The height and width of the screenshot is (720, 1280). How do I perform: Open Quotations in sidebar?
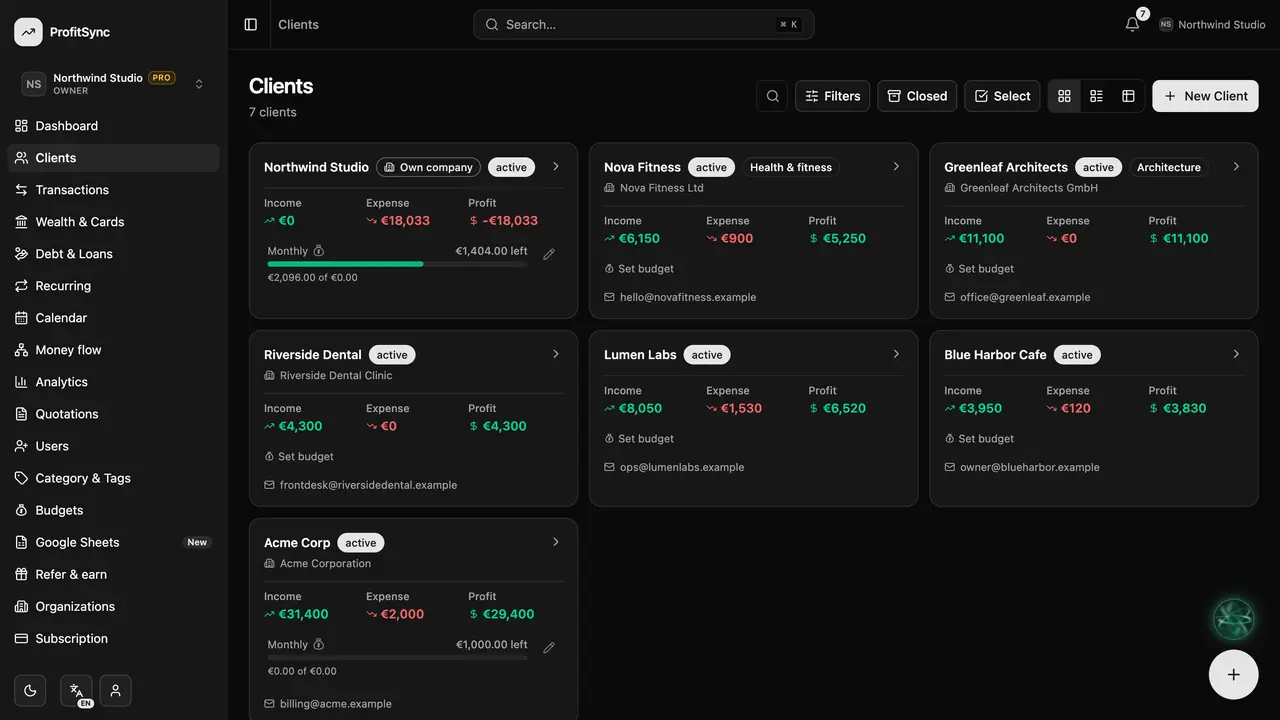[114, 414]
